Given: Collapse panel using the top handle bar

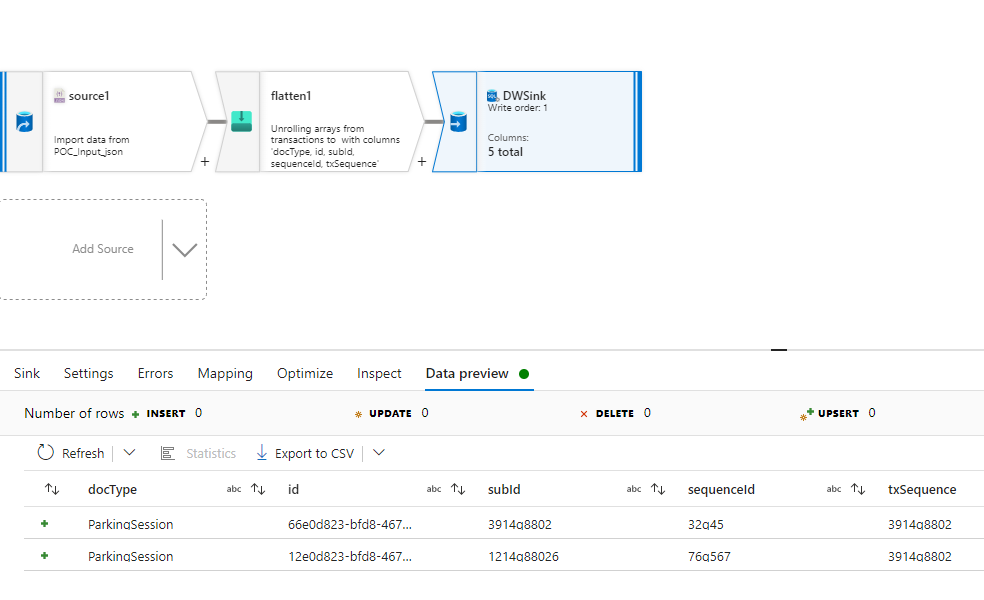Looking at the screenshot, I should click(x=779, y=350).
